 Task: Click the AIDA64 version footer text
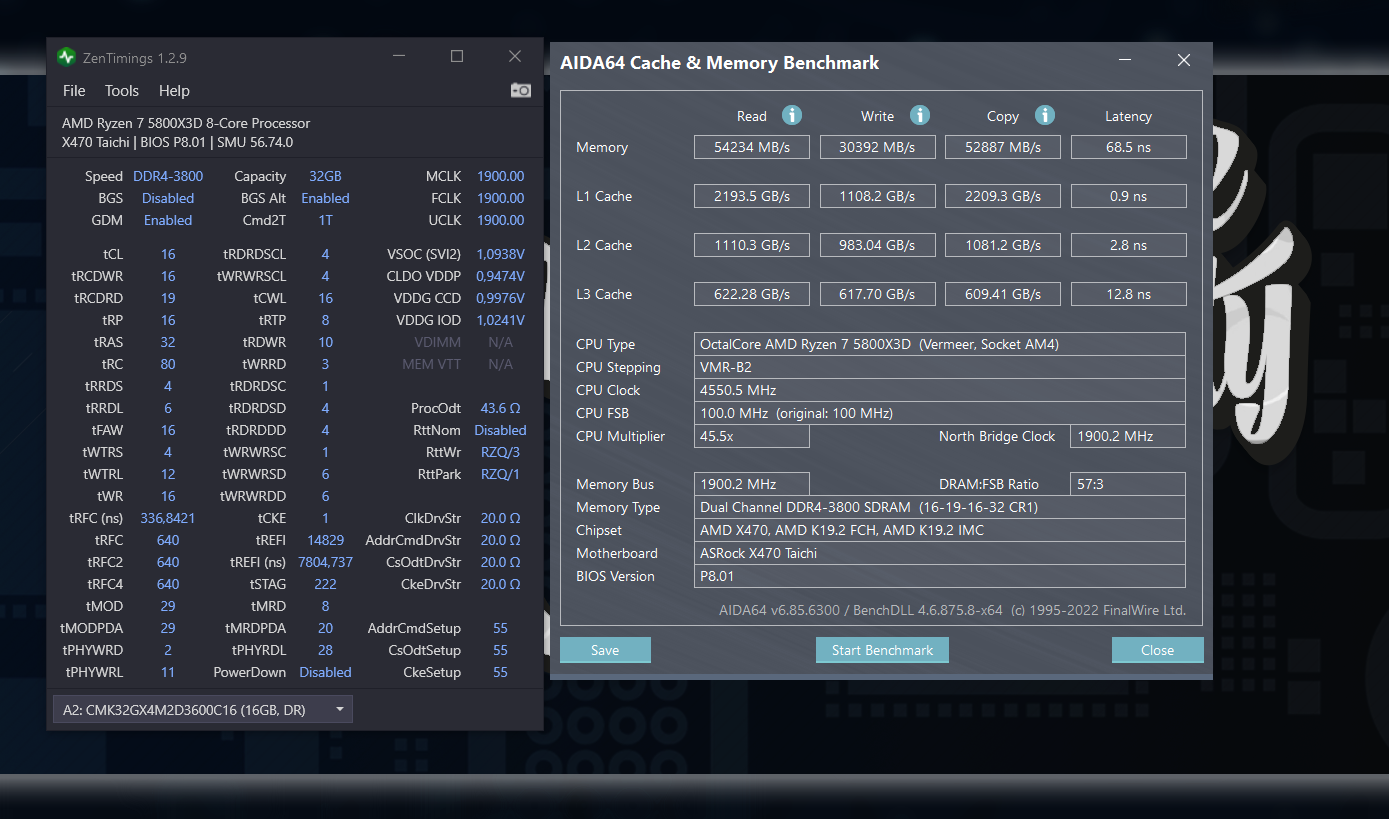[x=952, y=610]
